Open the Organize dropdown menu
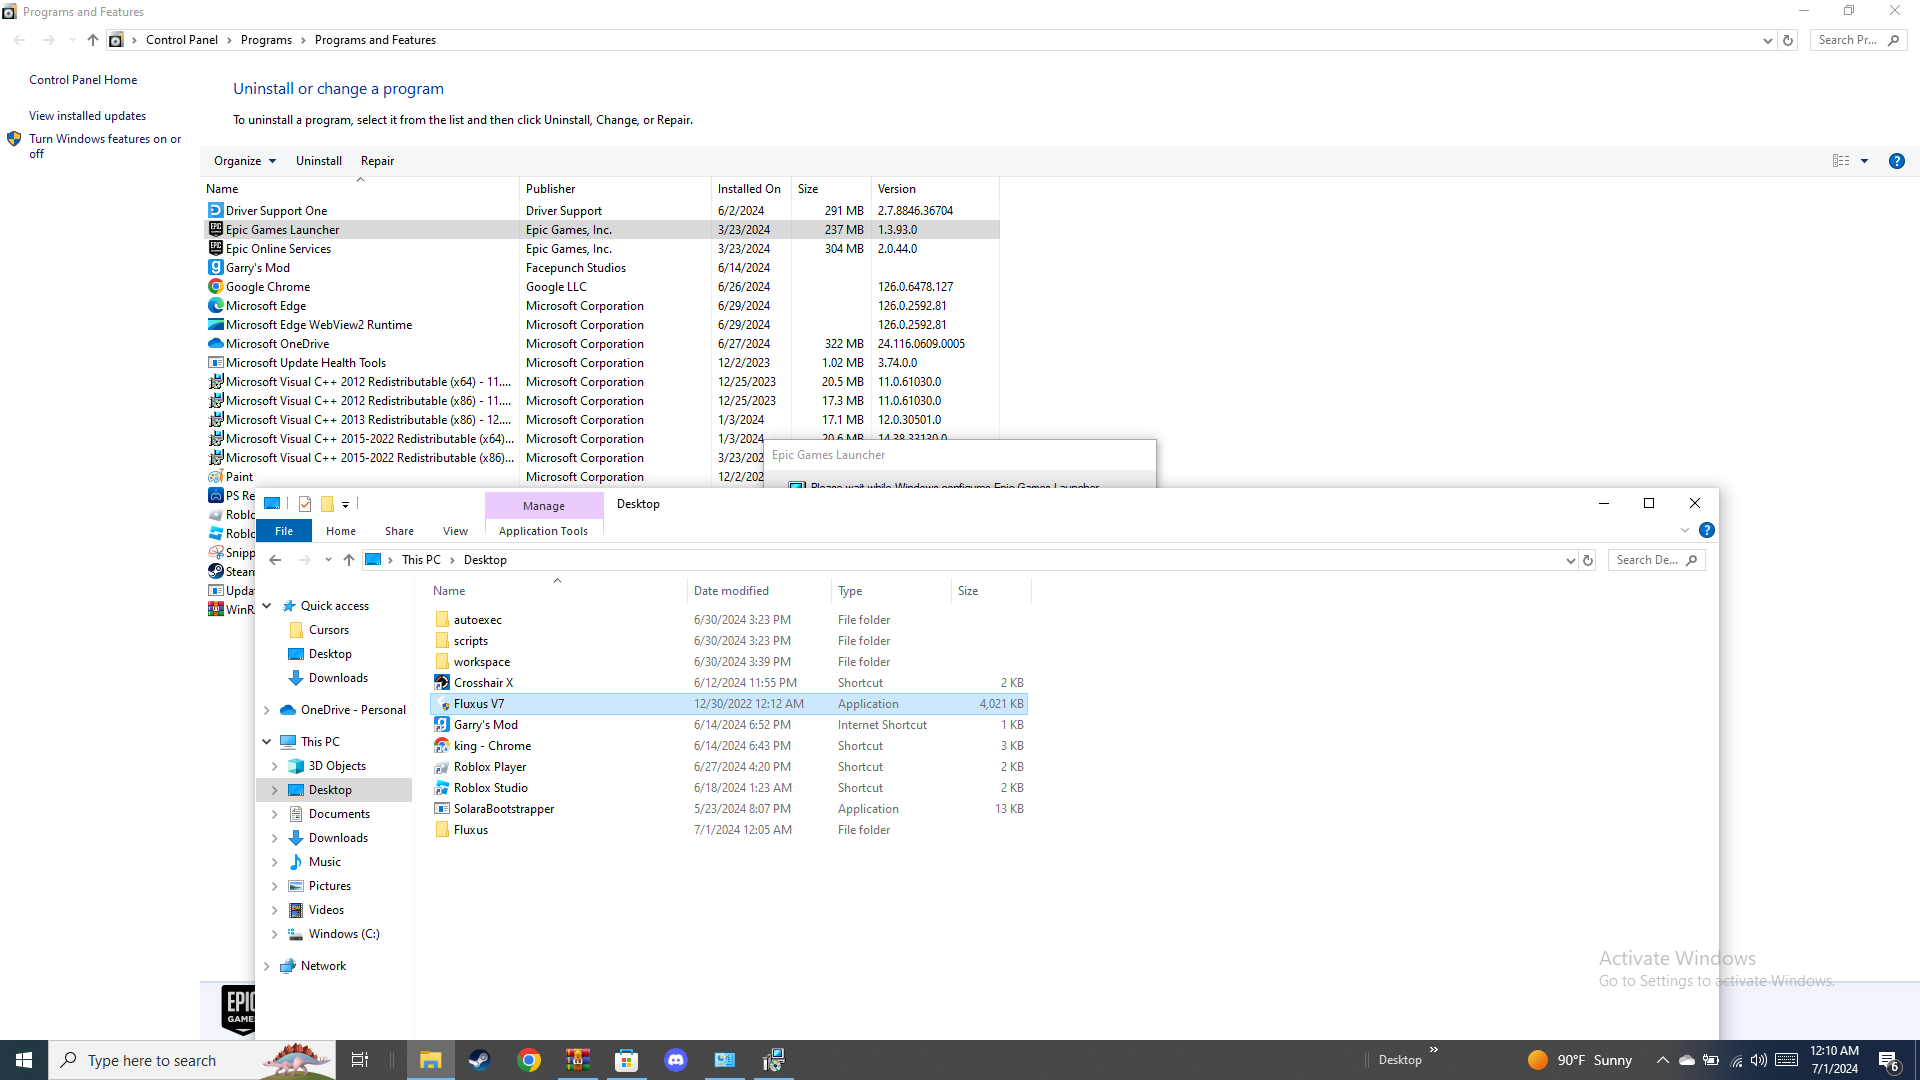The width and height of the screenshot is (1920, 1080). (x=245, y=161)
